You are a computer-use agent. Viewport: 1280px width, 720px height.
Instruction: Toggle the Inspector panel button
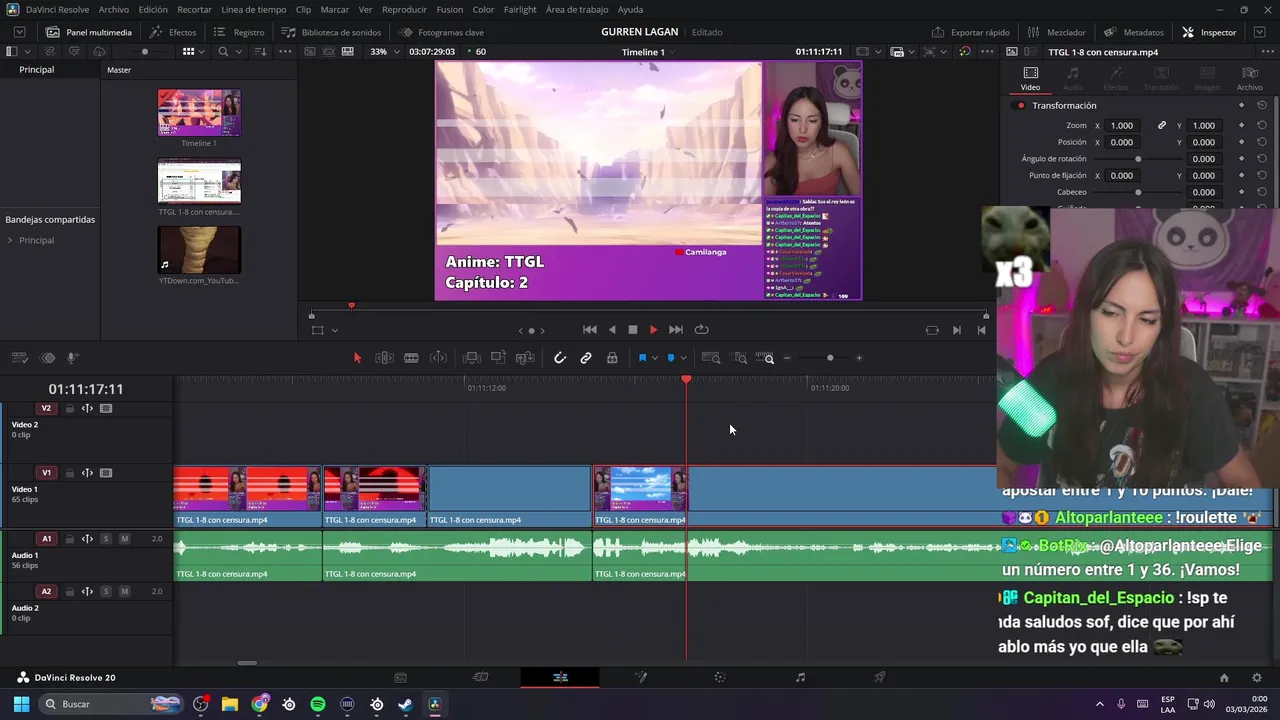1209,32
